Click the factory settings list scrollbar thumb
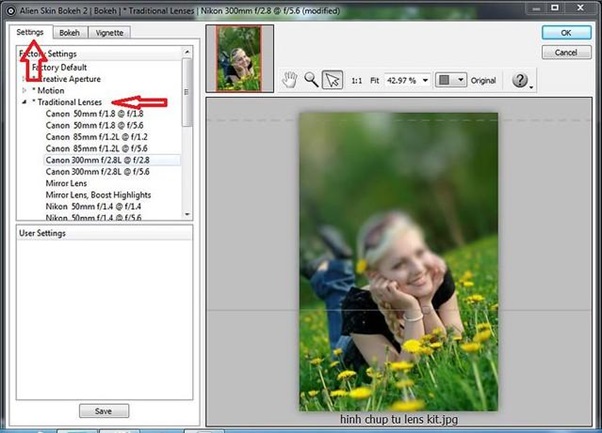Viewport: 602px width, 433px height. [x=187, y=92]
